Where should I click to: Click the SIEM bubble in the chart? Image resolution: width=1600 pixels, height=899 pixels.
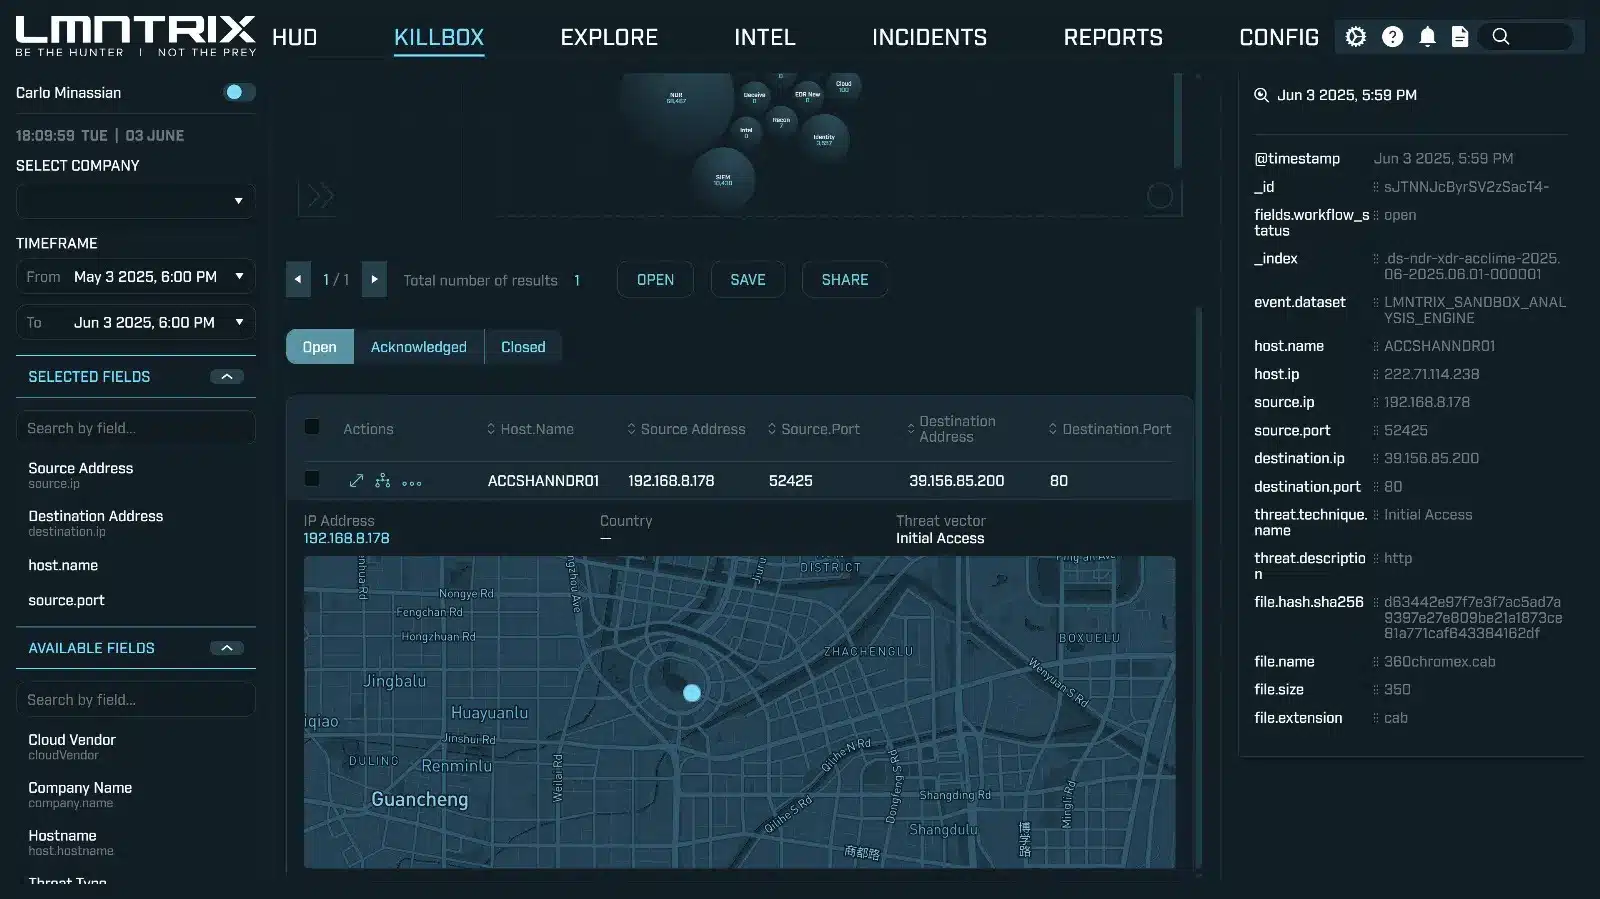point(723,180)
